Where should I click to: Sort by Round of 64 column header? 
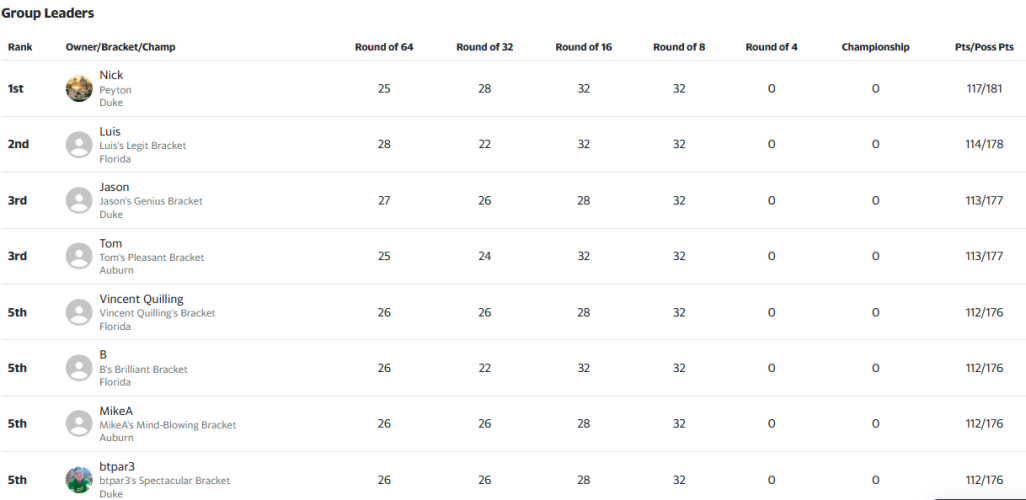384,47
